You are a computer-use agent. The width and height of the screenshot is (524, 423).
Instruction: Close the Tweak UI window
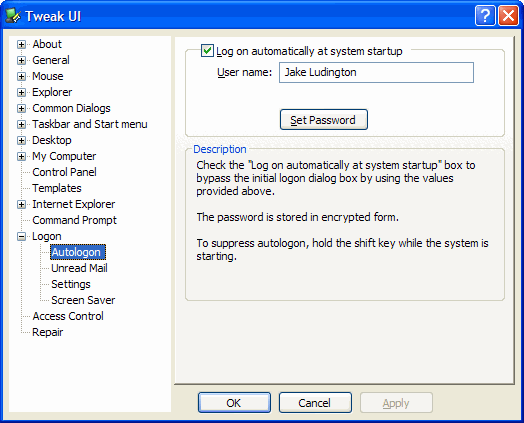point(508,15)
